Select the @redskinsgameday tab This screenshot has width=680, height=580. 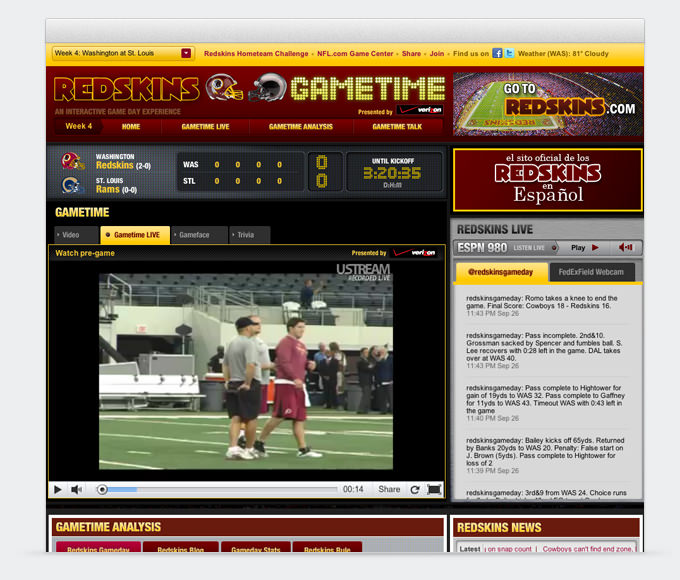click(501, 272)
